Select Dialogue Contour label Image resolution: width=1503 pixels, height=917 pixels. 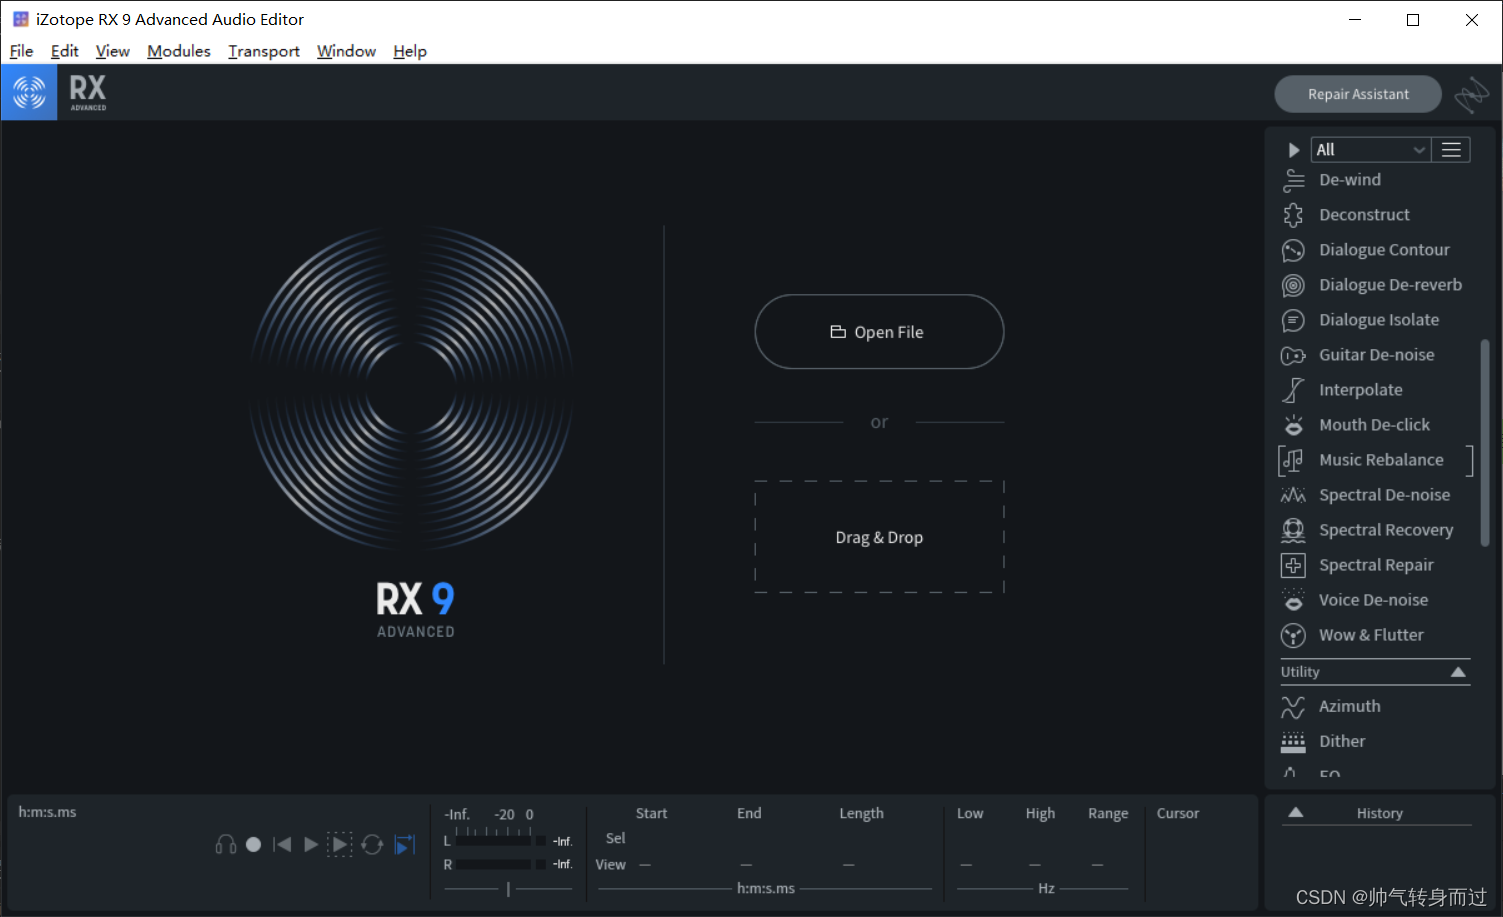point(1384,250)
